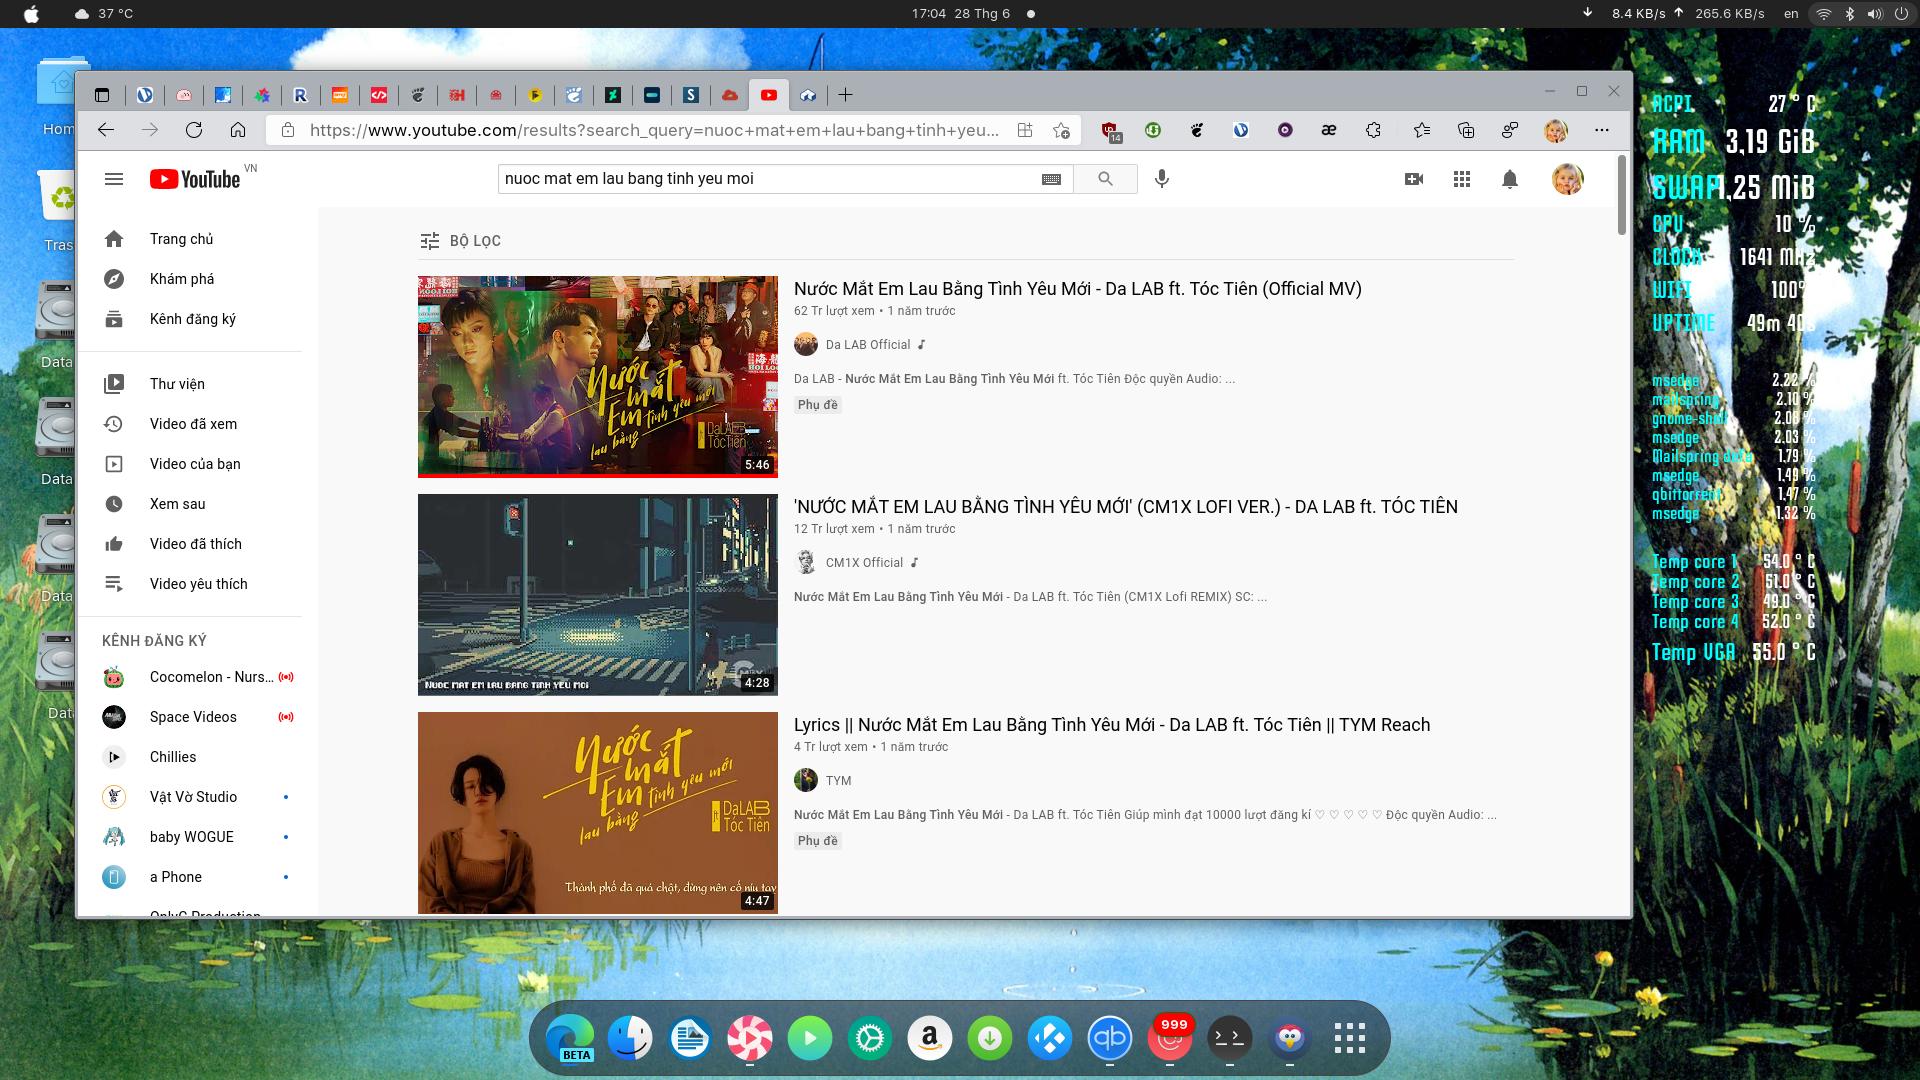
Task: Visit the CM1X Official channel
Action: tap(864, 563)
